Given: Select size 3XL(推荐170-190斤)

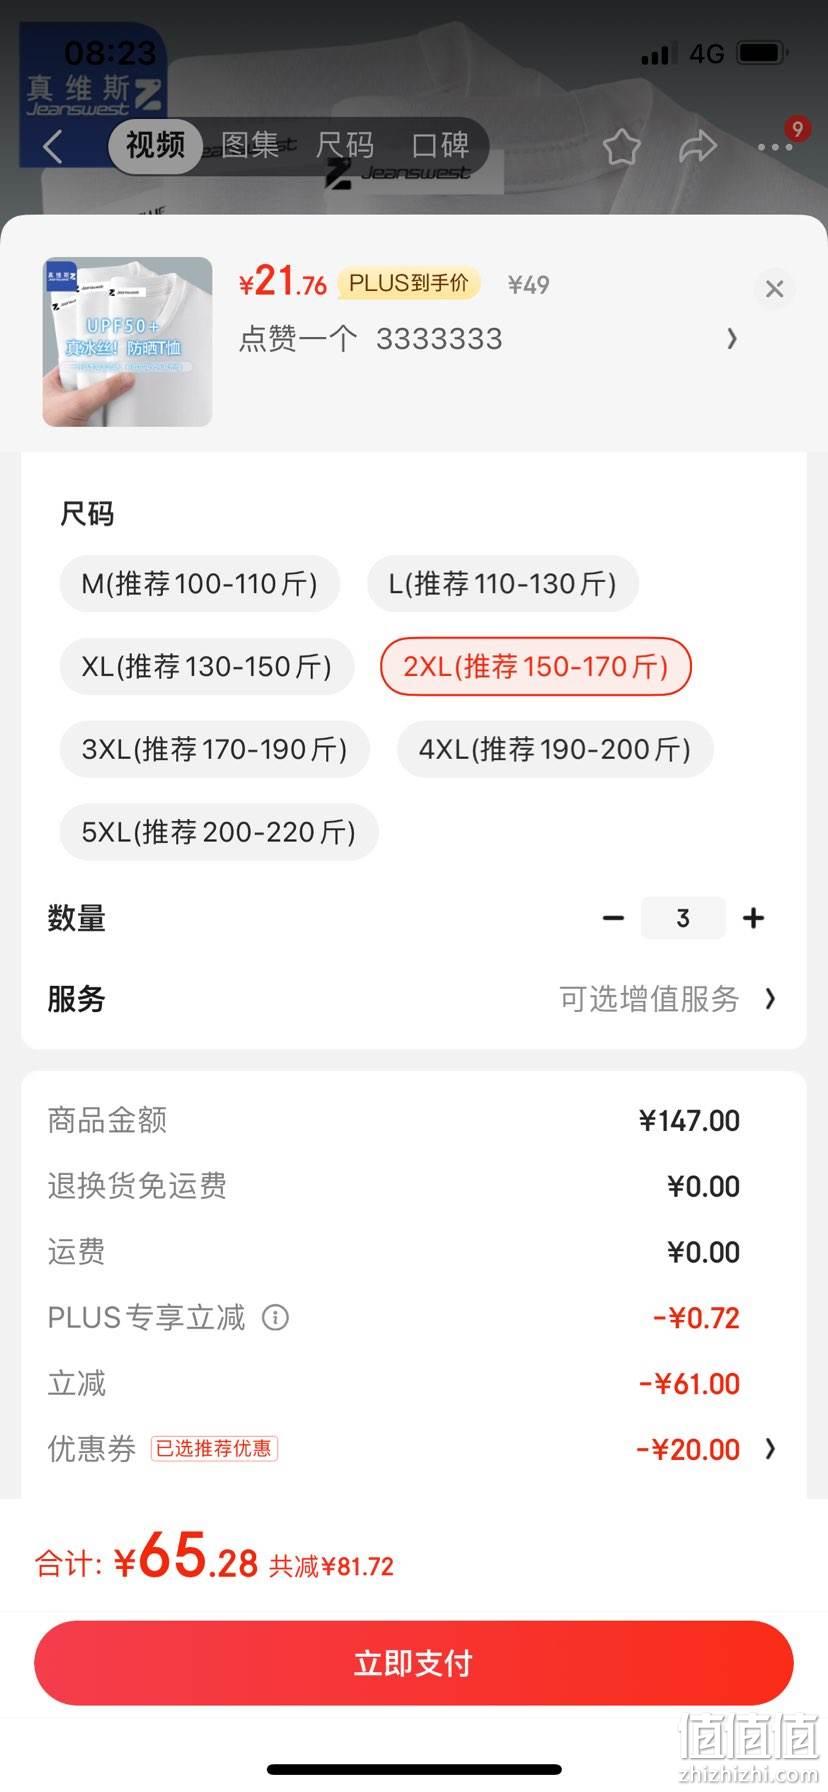Looking at the screenshot, I should point(215,750).
